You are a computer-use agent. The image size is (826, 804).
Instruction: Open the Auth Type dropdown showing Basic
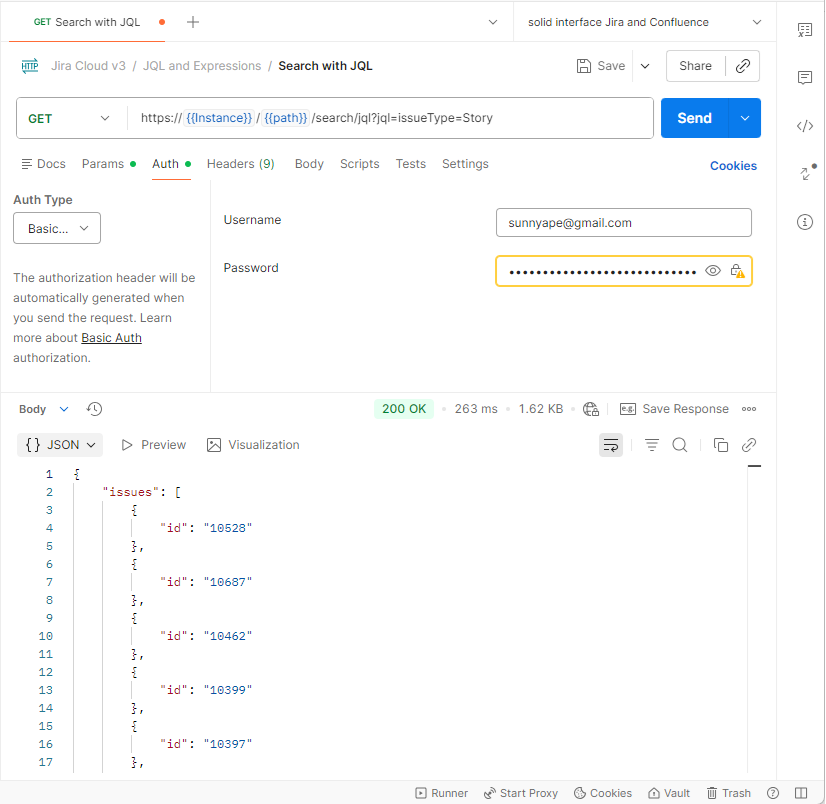point(56,228)
